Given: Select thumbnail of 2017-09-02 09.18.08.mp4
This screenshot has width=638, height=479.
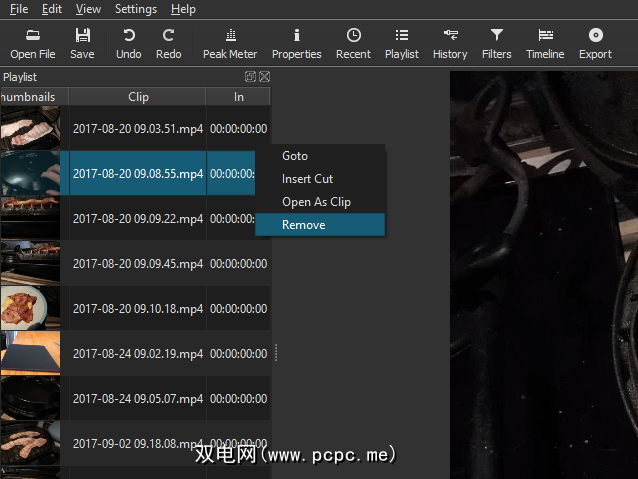Looking at the screenshot, I should (x=30, y=443).
